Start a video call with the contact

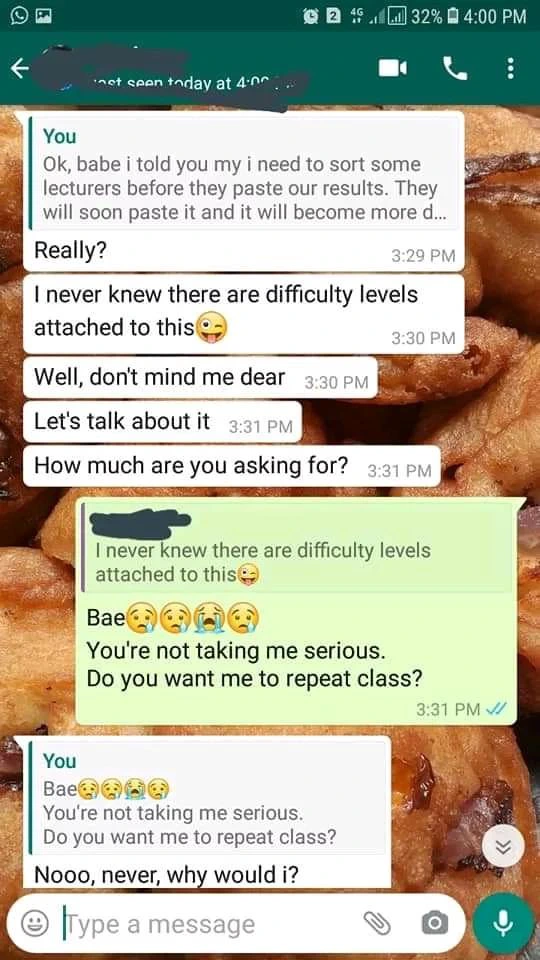[392, 69]
